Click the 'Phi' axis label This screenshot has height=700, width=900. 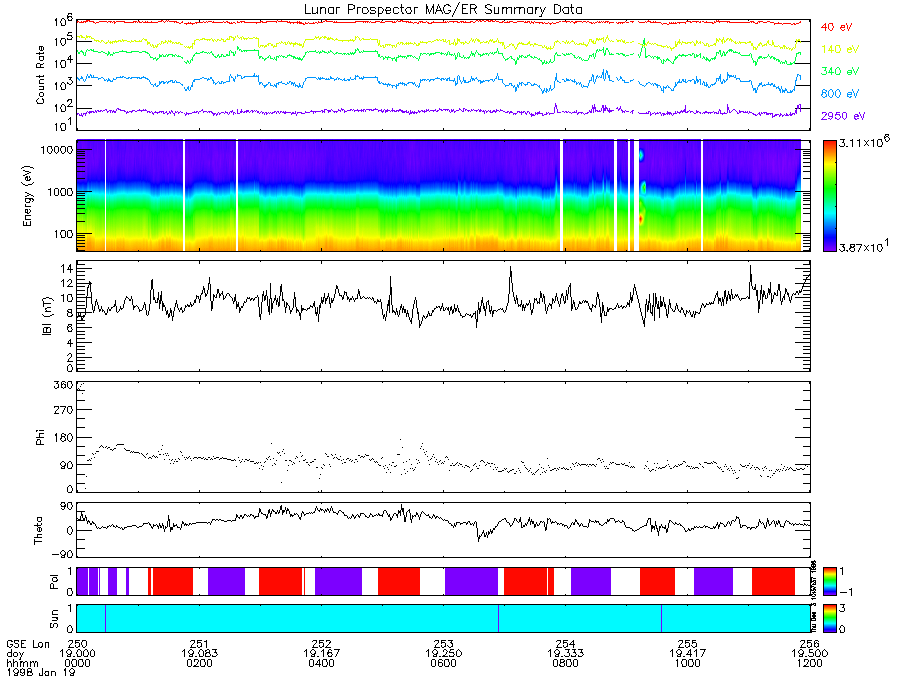pyautogui.click(x=40, y=437)
